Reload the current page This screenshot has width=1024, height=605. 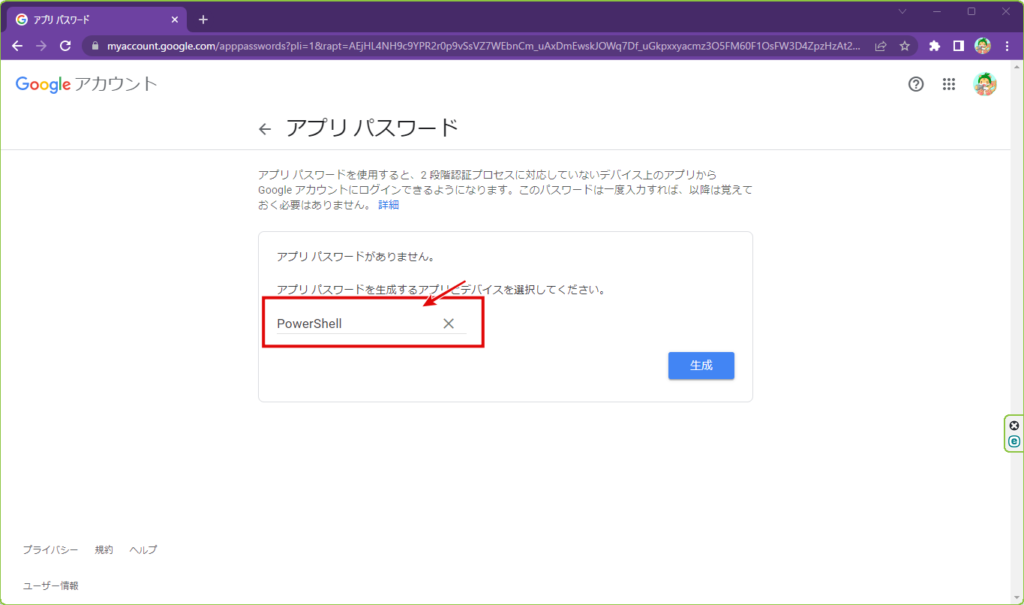65,46
